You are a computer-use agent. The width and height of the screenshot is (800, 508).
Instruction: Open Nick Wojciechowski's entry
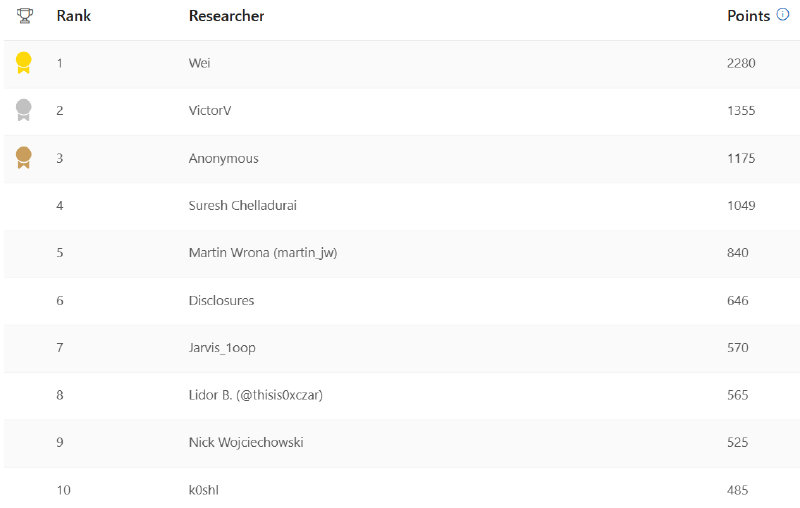point(245,442)
